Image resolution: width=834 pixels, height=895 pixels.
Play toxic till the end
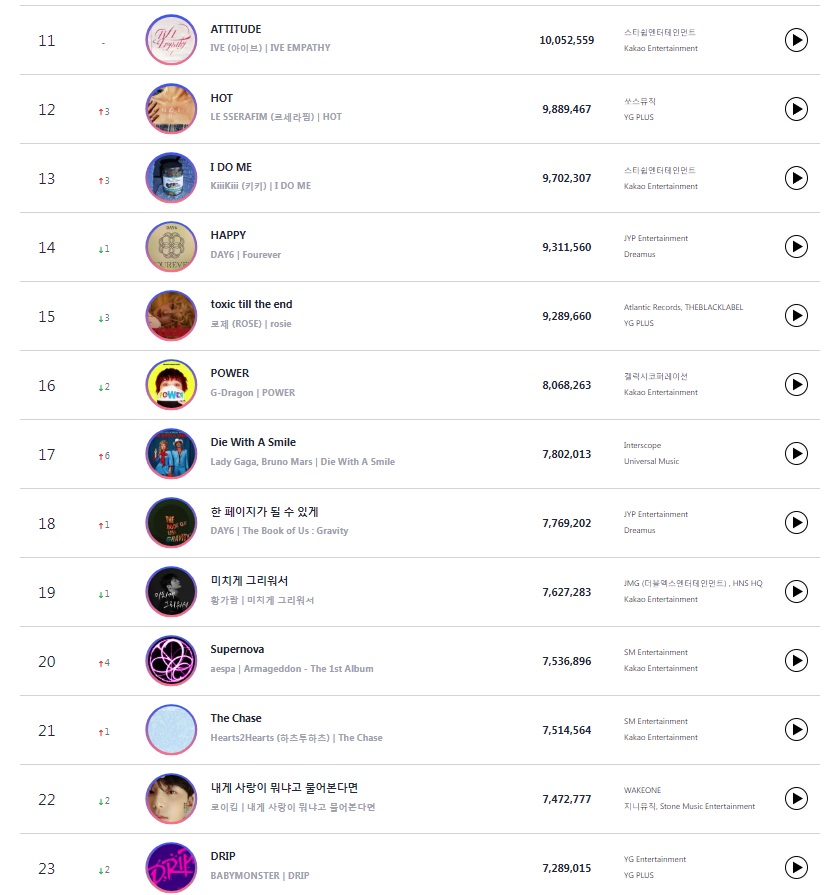[x=796, y=316]
